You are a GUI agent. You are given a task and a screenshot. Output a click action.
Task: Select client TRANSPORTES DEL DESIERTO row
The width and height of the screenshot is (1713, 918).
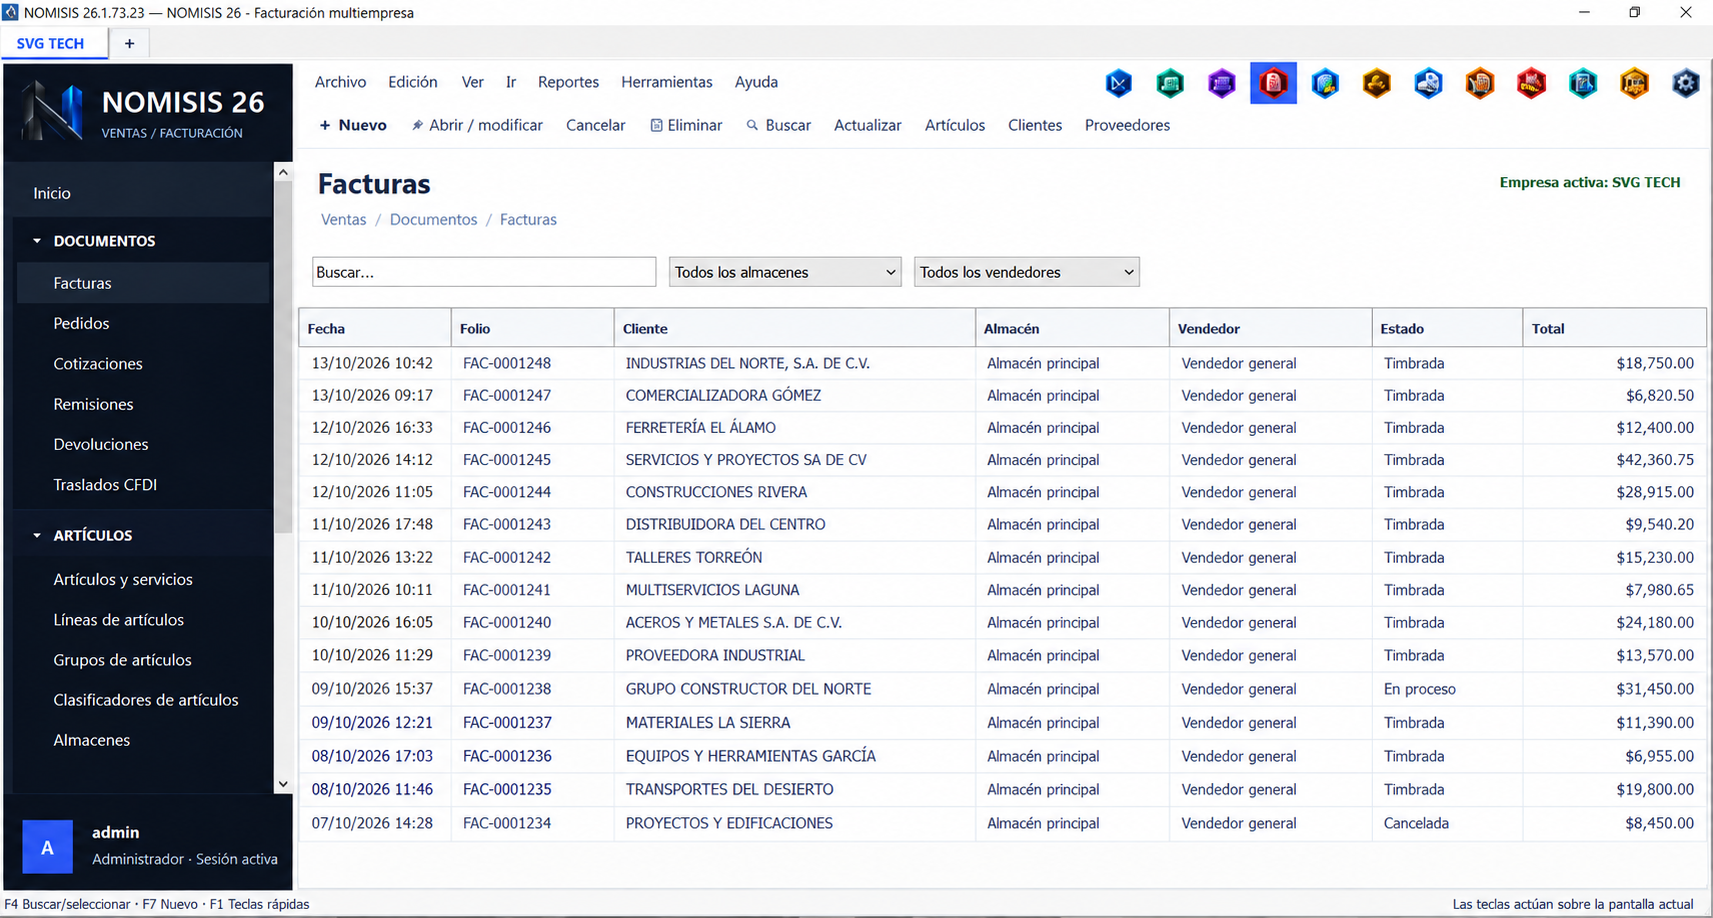coord(1002,789)
